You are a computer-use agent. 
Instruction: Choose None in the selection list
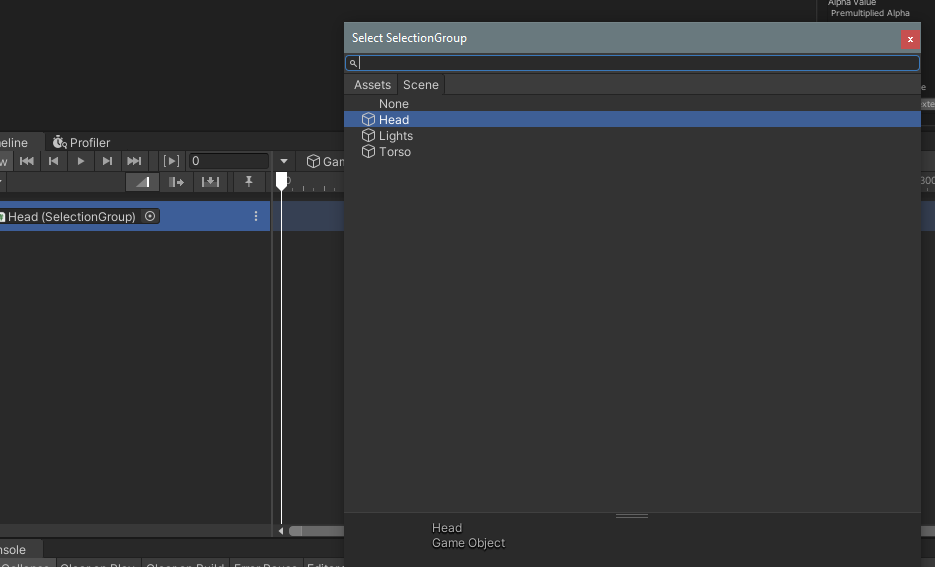393,104
